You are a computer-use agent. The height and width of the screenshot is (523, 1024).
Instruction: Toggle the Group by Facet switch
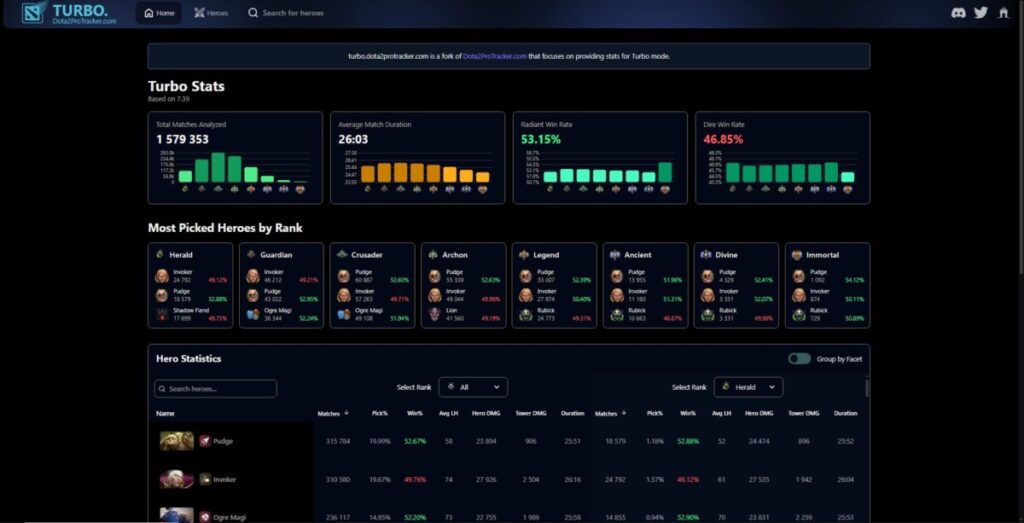point(799,358)
